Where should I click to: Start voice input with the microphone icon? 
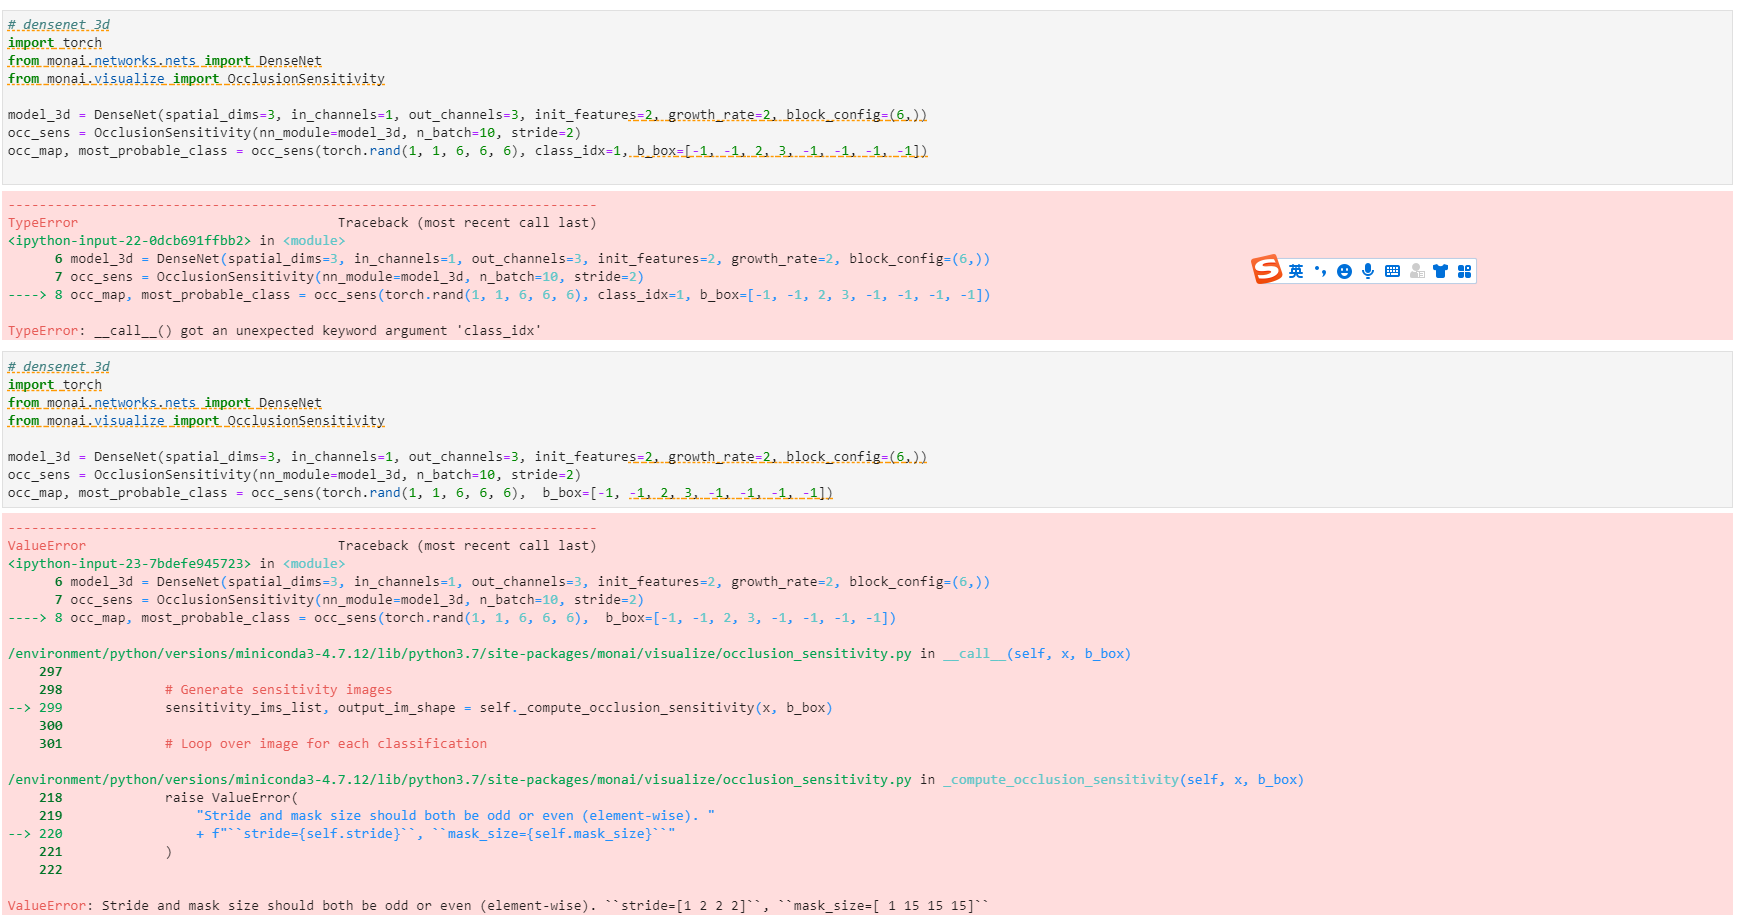pyautogui.click(x=1368, y=270)
